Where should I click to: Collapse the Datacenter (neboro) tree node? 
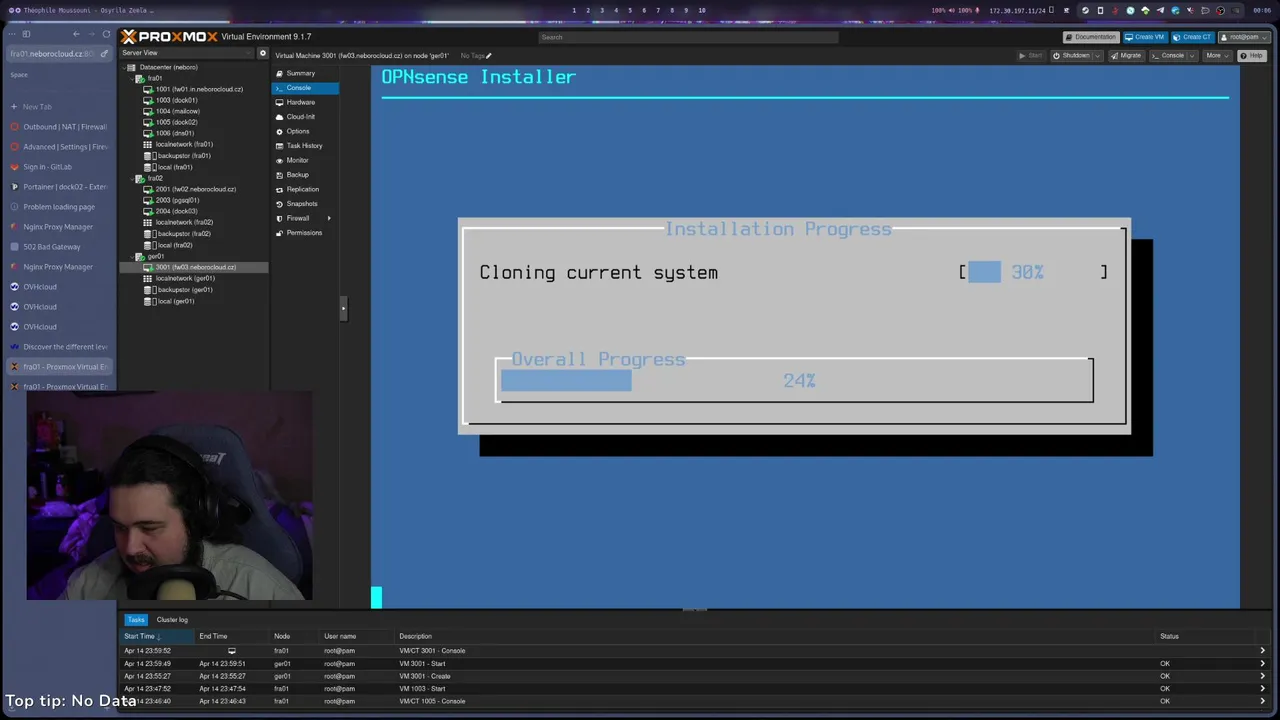coord(122,67)
